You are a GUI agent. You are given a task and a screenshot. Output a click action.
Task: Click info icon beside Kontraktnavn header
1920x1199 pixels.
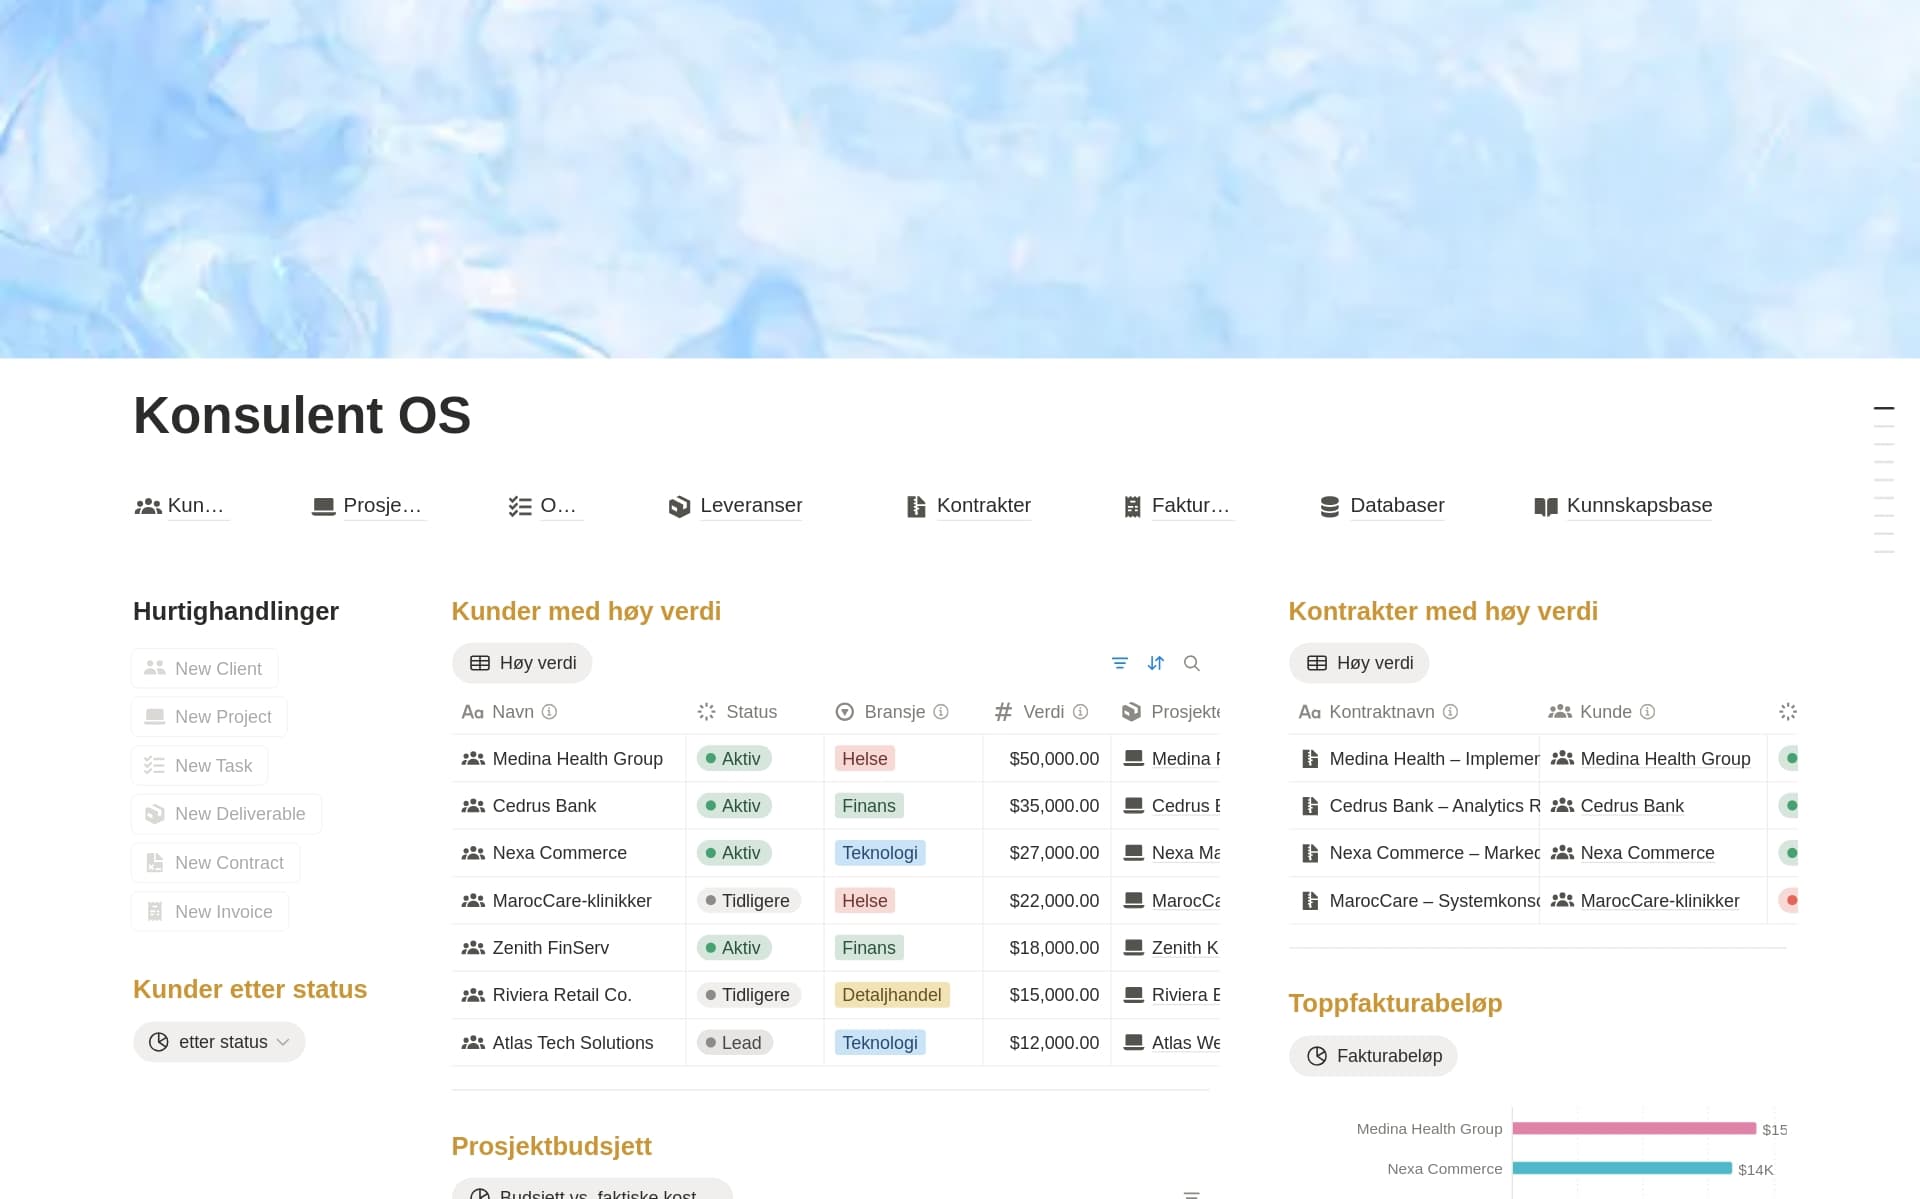[x=1451, y=712]
